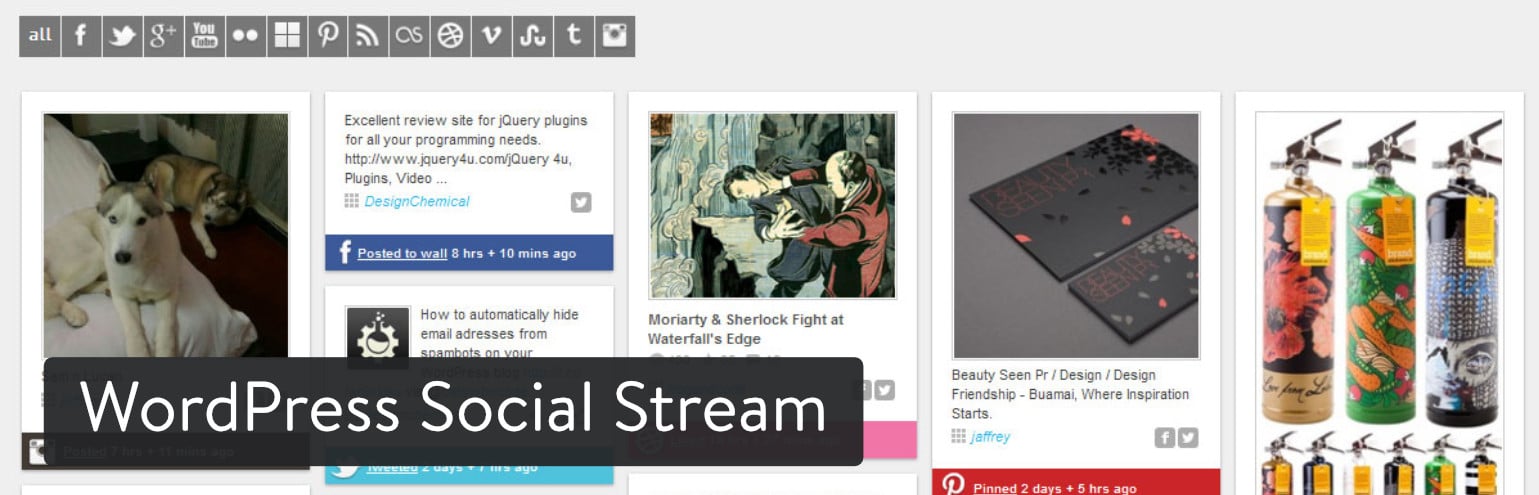Share the Beauty Seen post on Twitter
This screenshot has height=495, width=1539.
[1188, 437]
